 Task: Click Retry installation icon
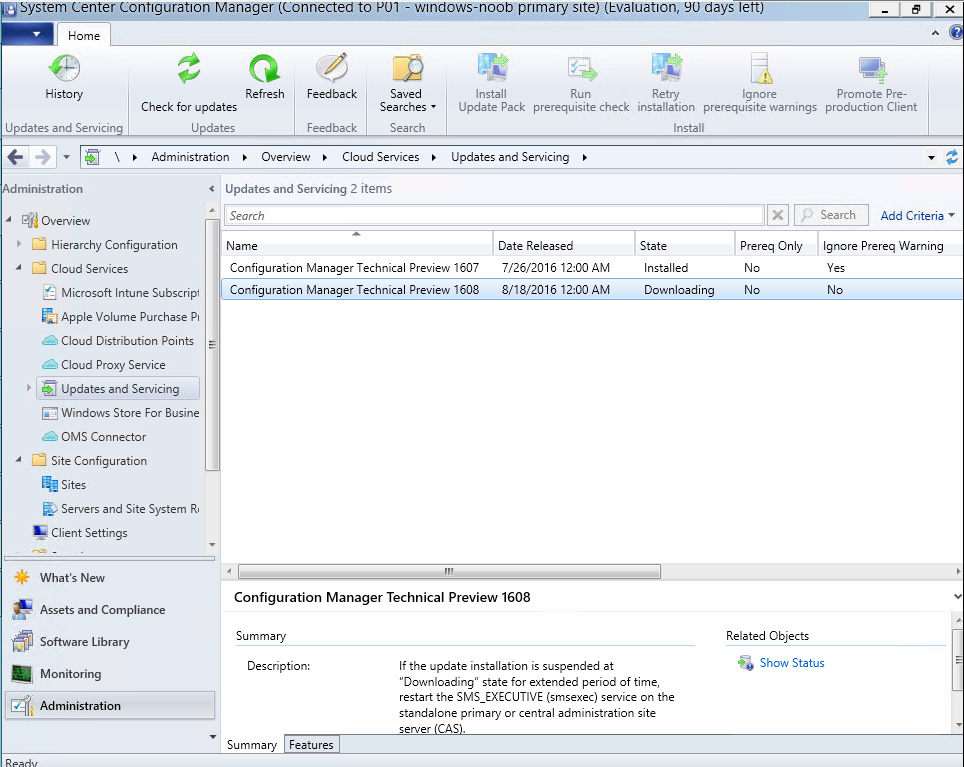tap(666, 68)
